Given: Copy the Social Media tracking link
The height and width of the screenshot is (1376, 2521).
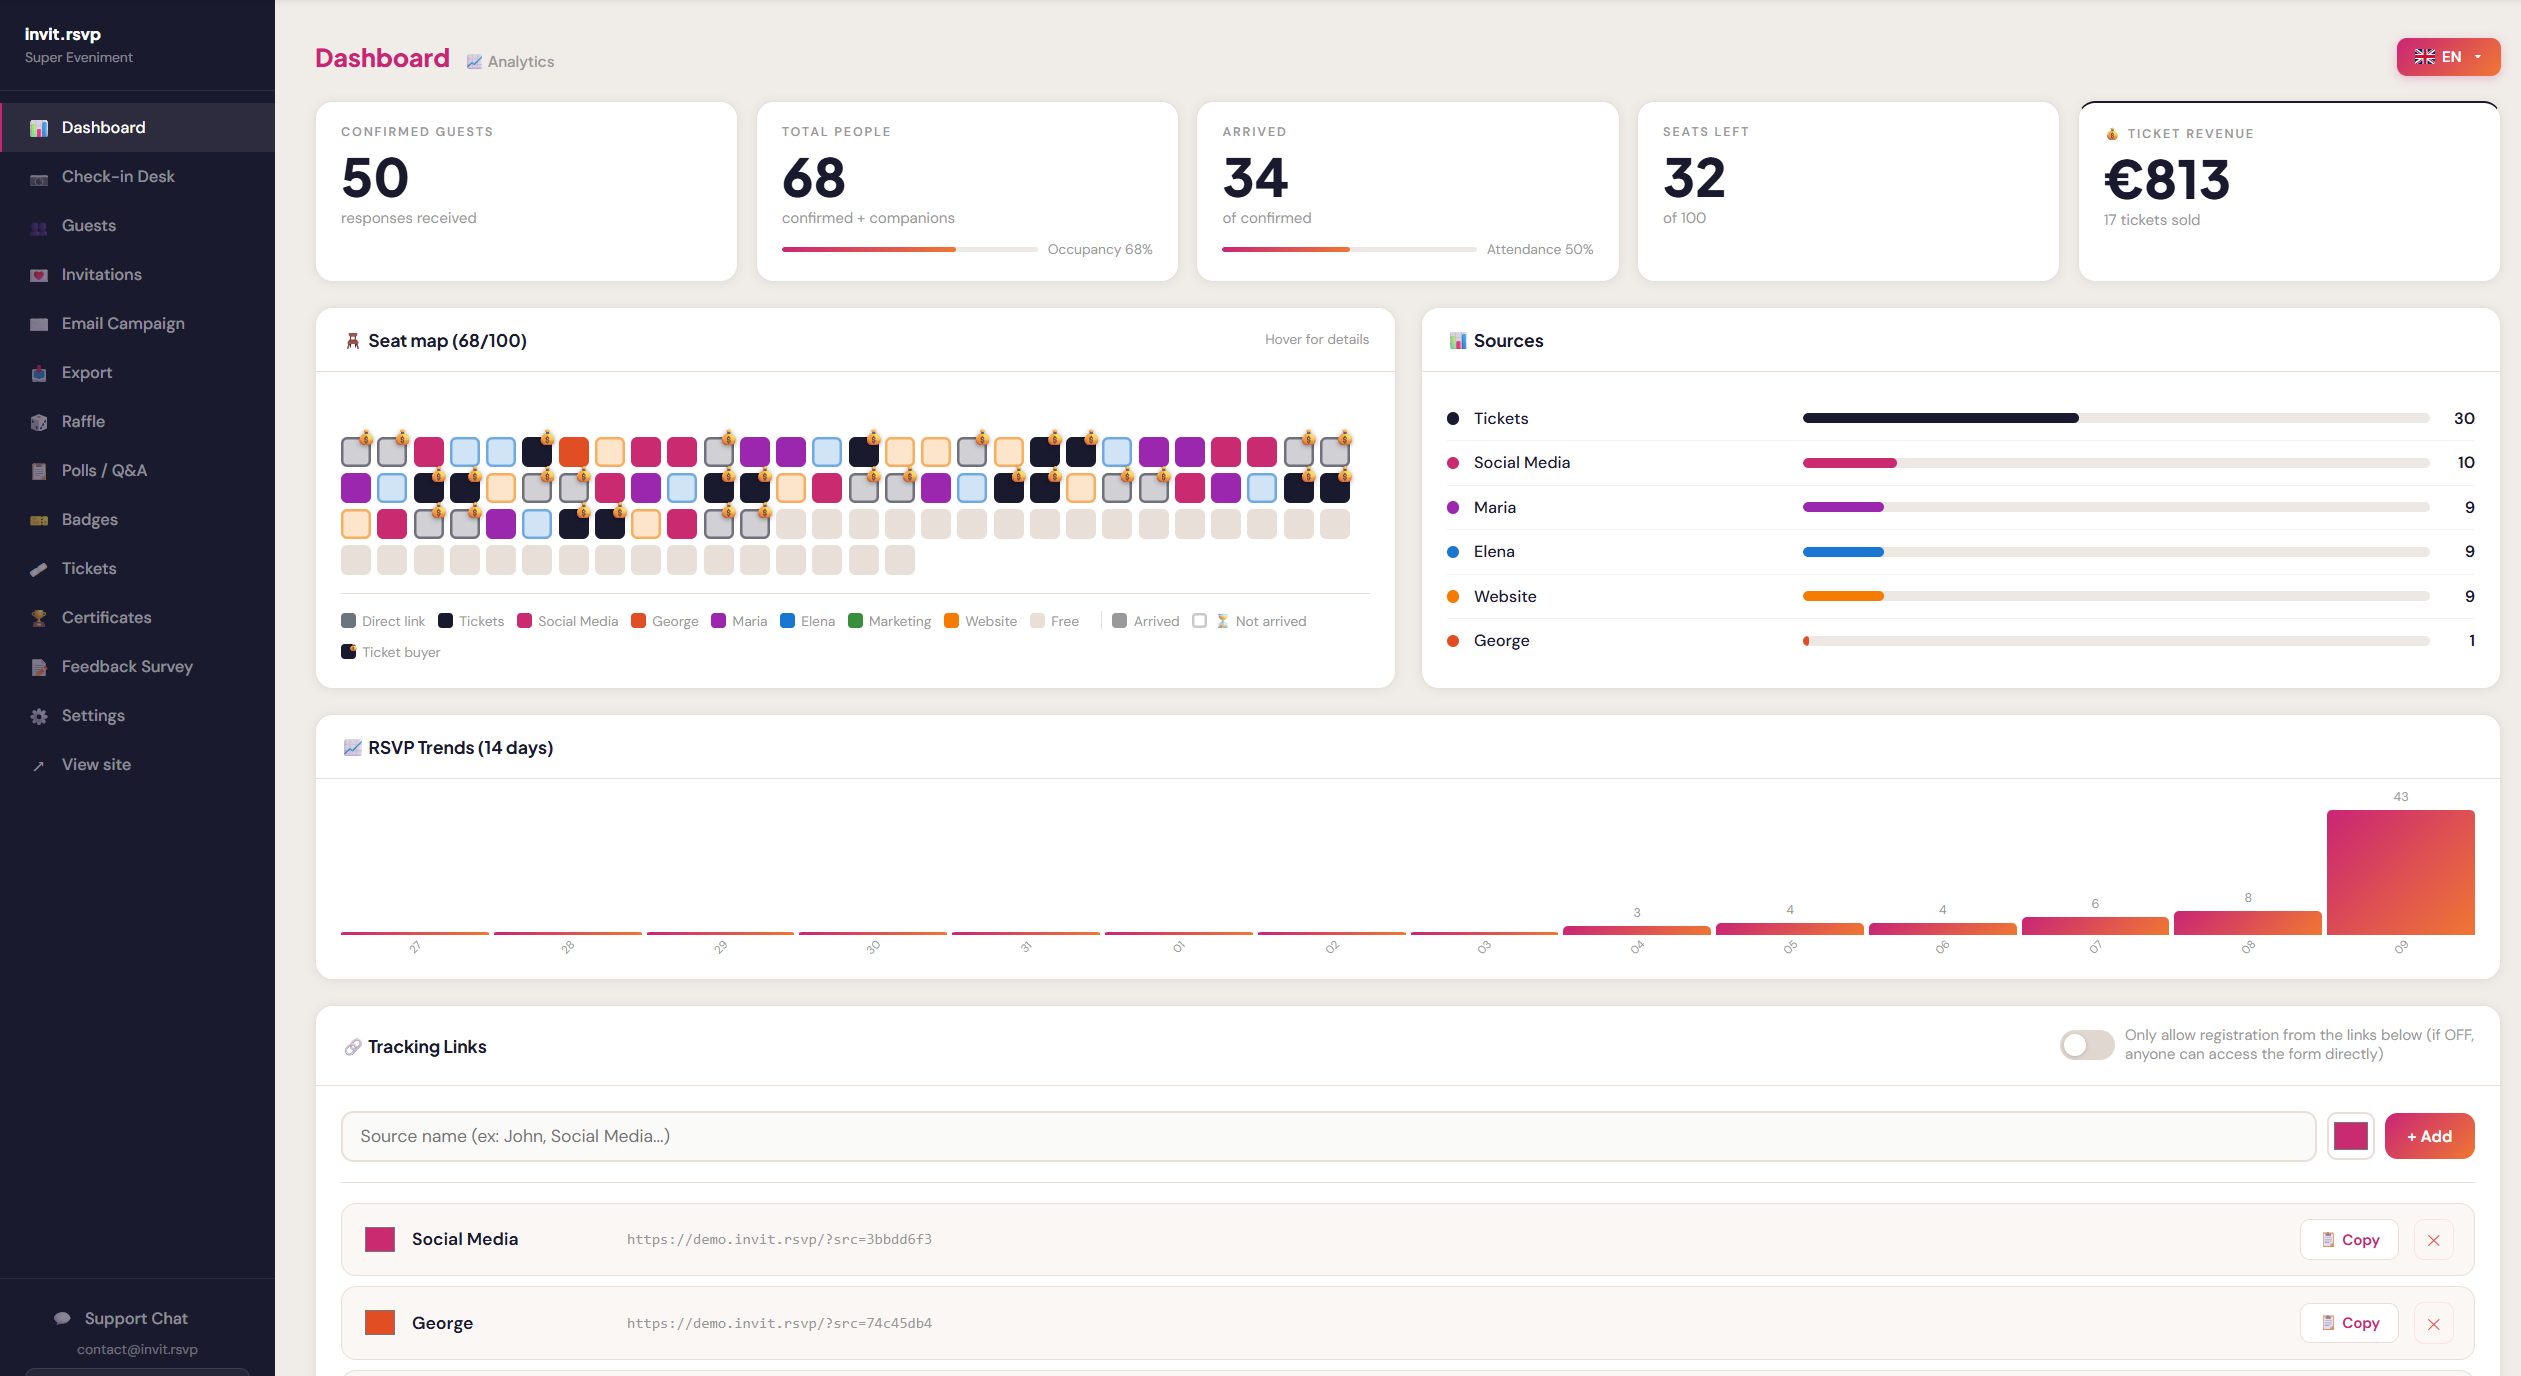Looking at the screenshot, I should [x=2349, y=1239].
